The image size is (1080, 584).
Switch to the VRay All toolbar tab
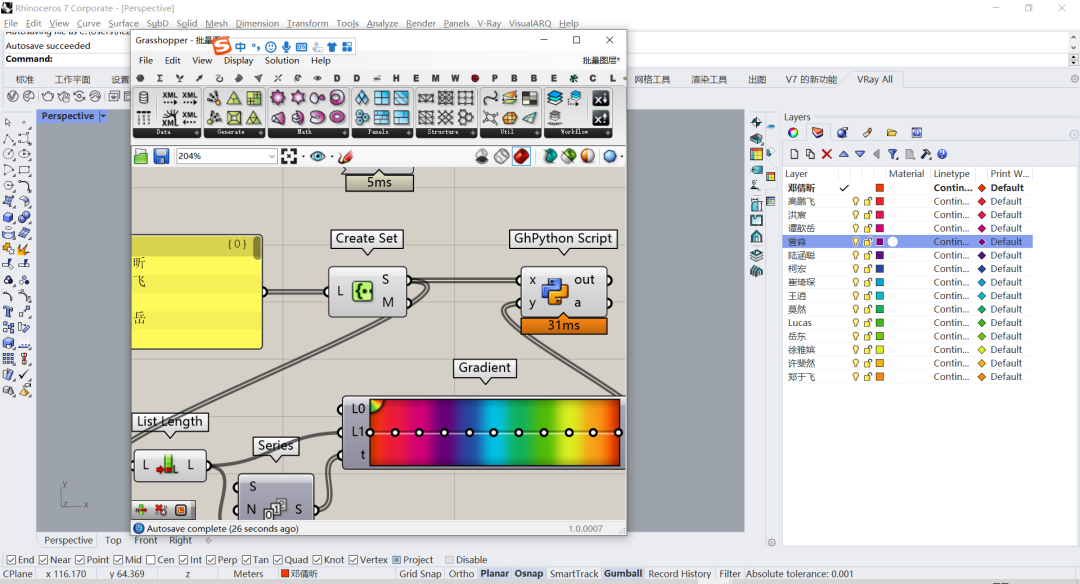pyautogui.click(x=873, y=79)
